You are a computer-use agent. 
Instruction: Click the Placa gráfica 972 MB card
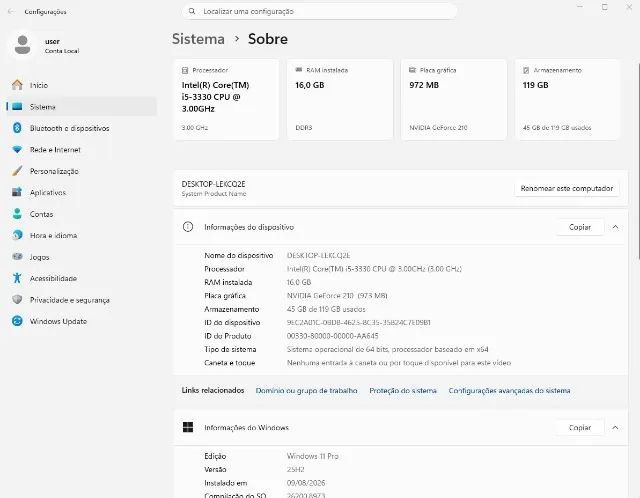coord(454,100)
